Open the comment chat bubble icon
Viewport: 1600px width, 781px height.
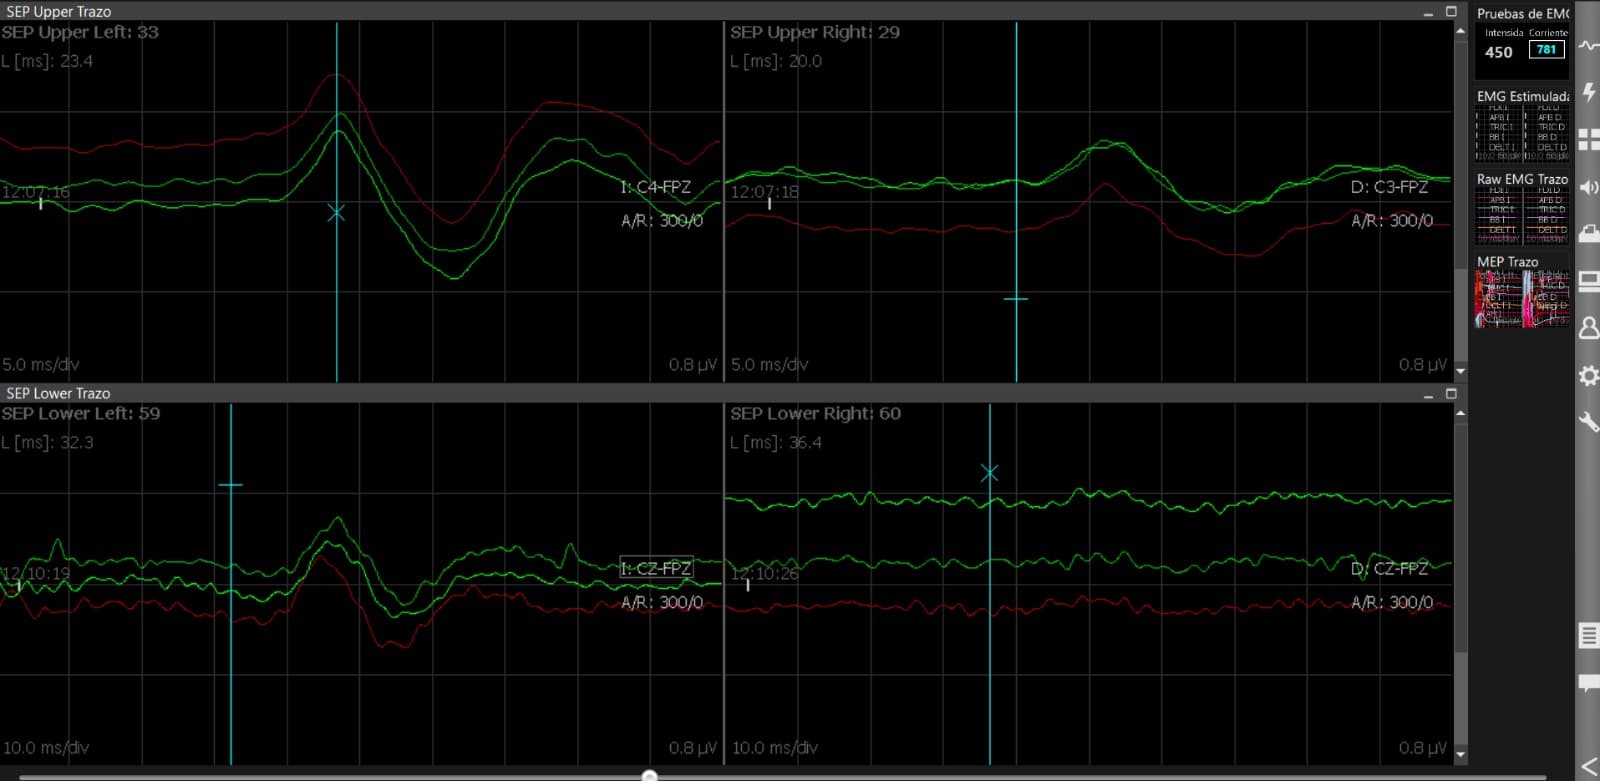point(1588,683)
